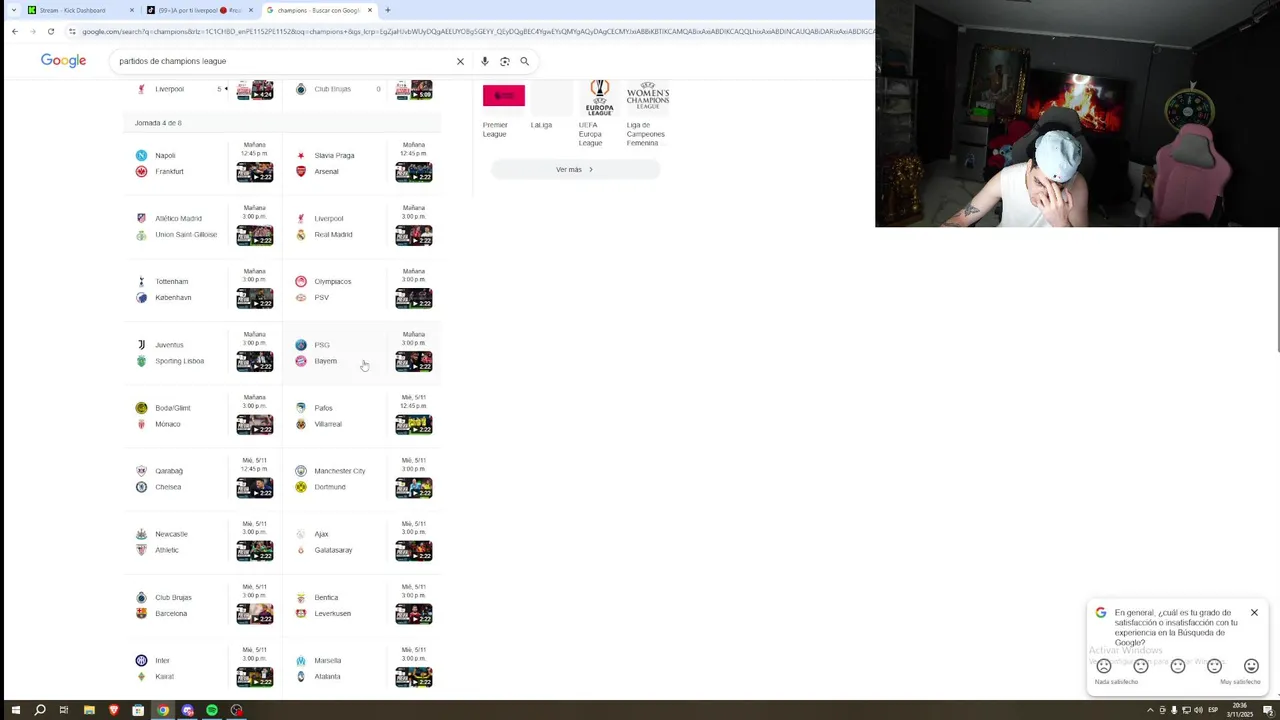Launch Brave browser from the taskbar
The image size is (1280, 720).
pyautogui.click(x=113, y=710)
